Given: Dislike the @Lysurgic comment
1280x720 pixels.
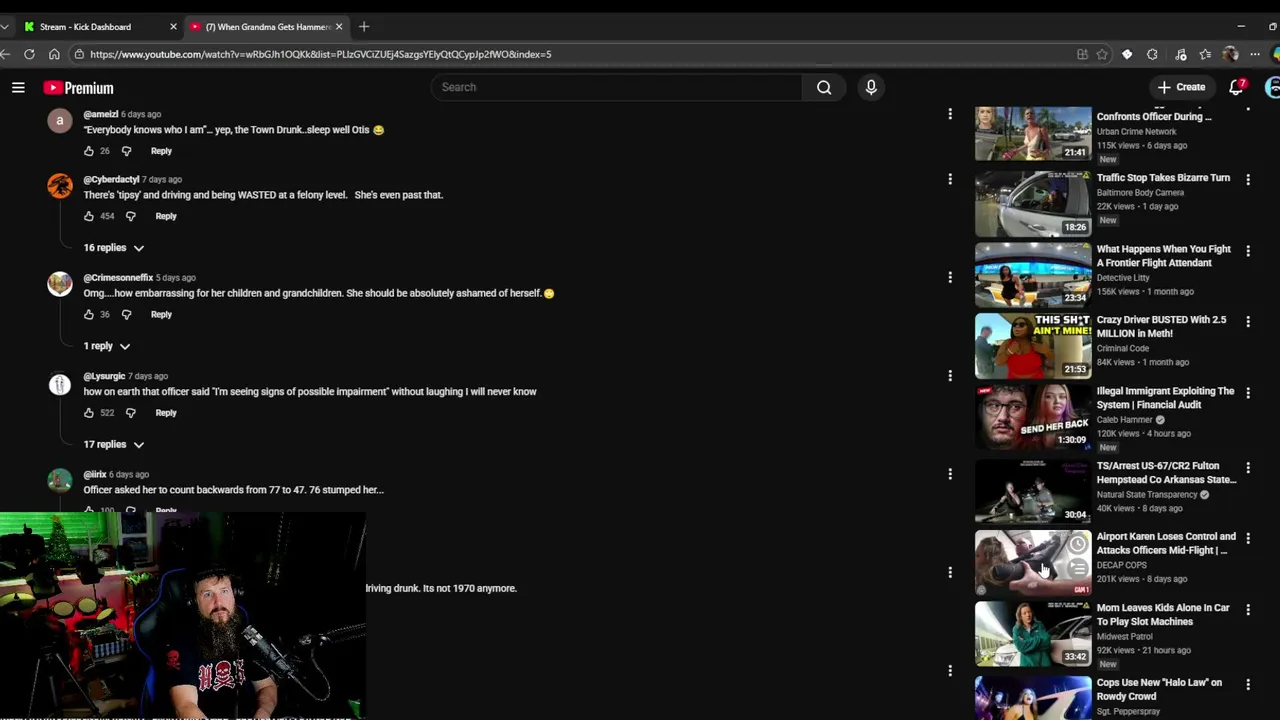Looking at the screenshot, I should 130,412.
